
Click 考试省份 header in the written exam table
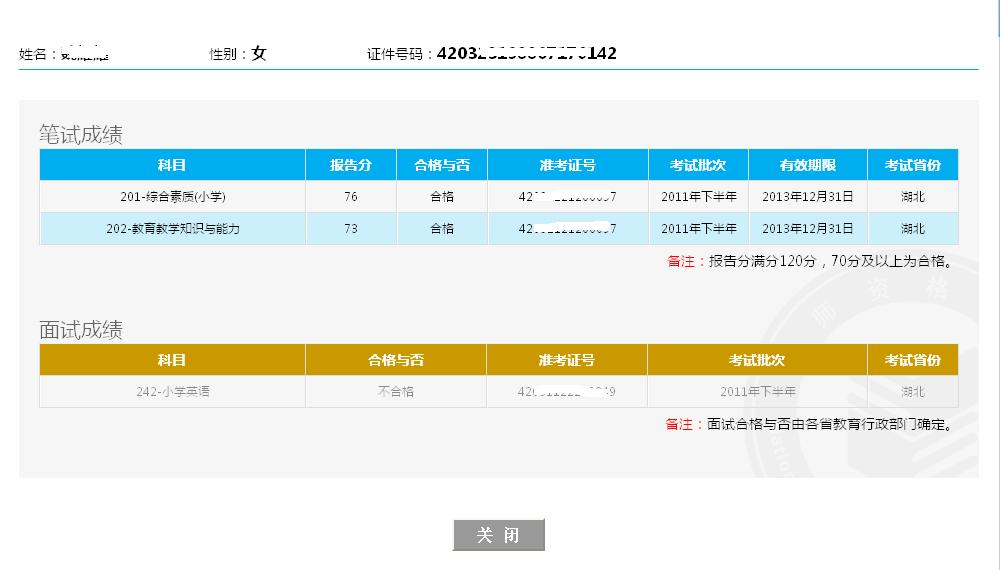[x=912, y=165]
